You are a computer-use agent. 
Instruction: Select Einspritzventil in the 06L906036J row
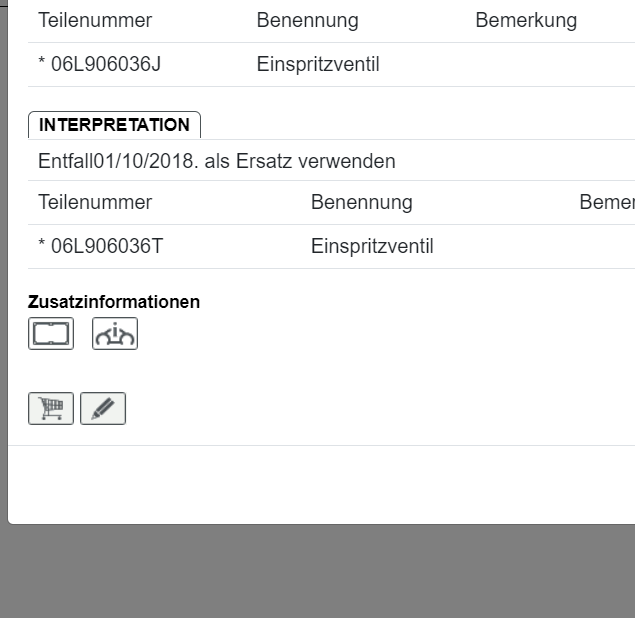point(318,65)
